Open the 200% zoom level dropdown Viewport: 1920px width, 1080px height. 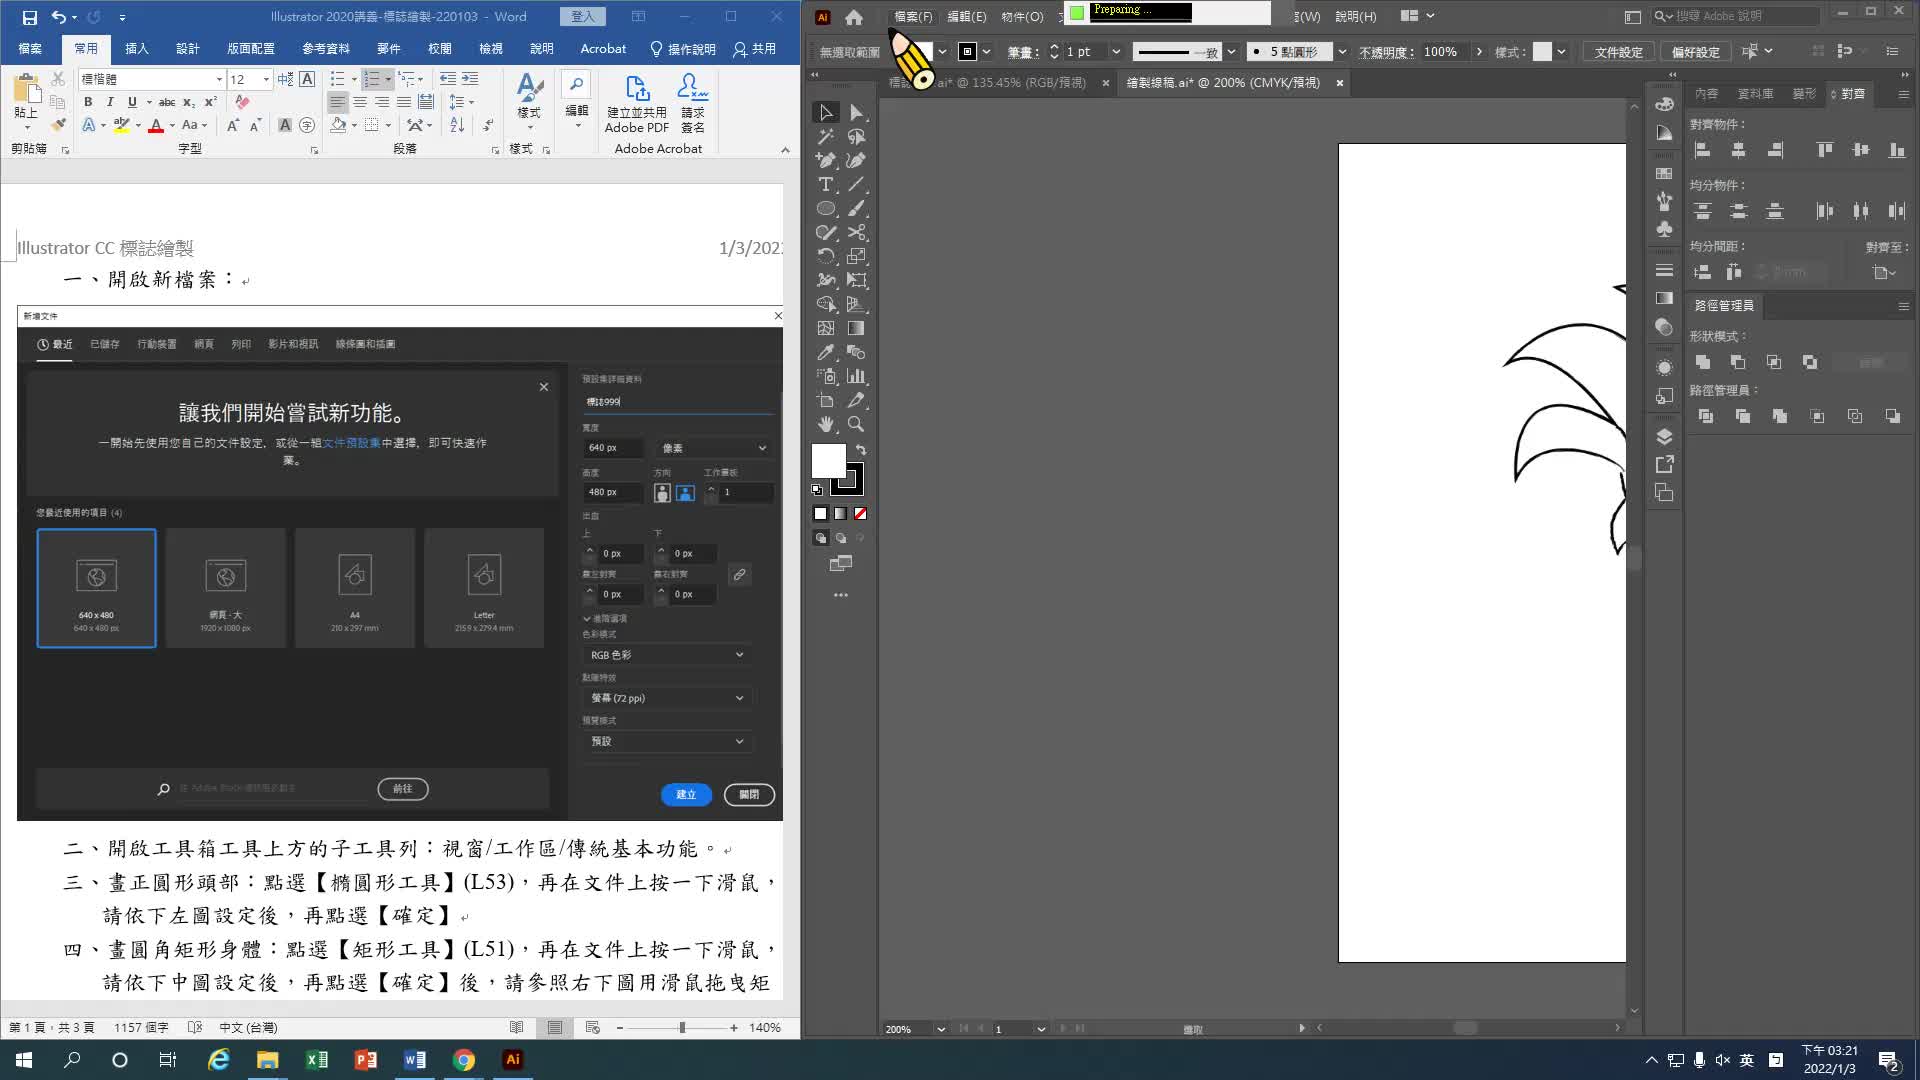coord(940,1029)
